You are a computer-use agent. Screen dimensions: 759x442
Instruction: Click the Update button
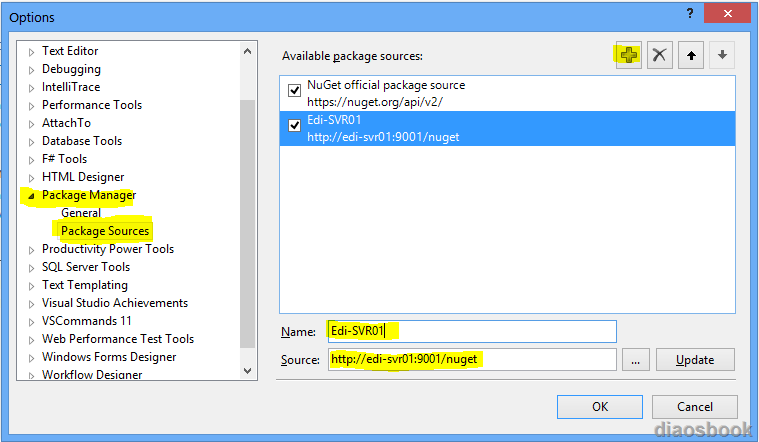tap(695, 360)
